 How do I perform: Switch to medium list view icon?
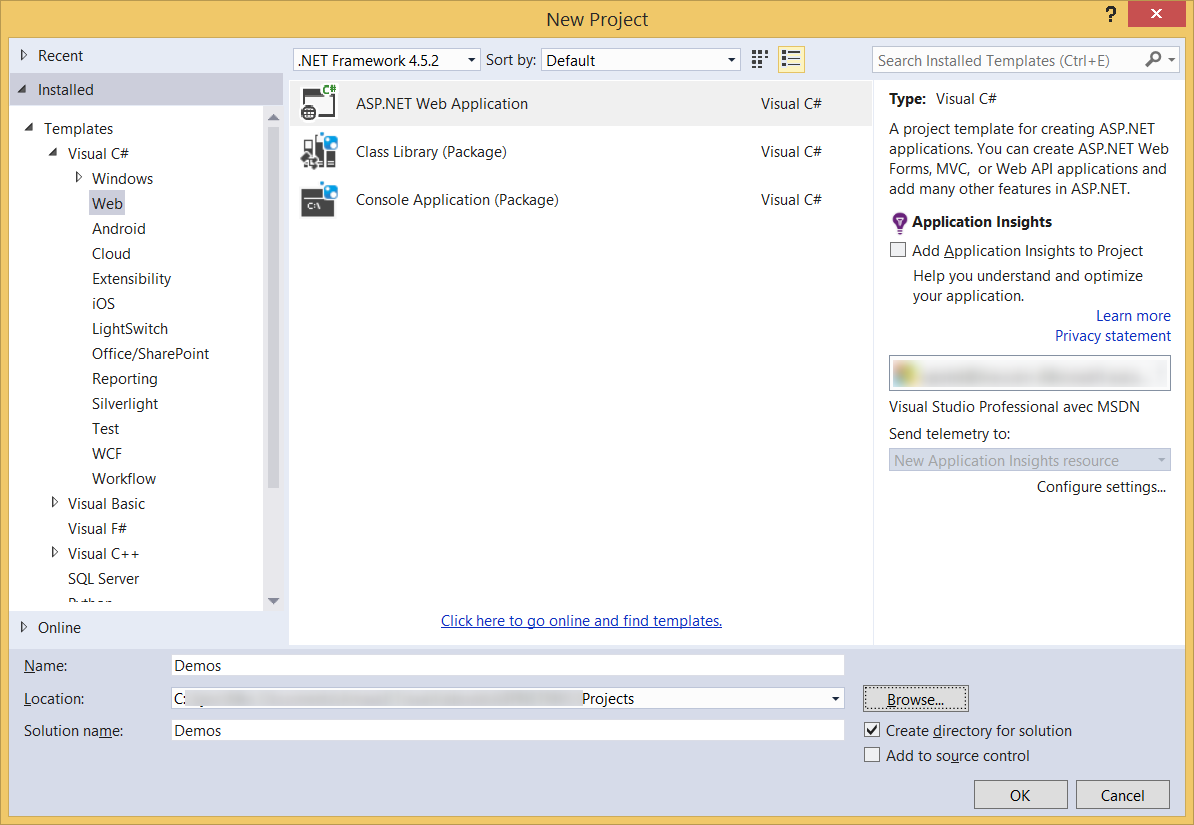791,60
